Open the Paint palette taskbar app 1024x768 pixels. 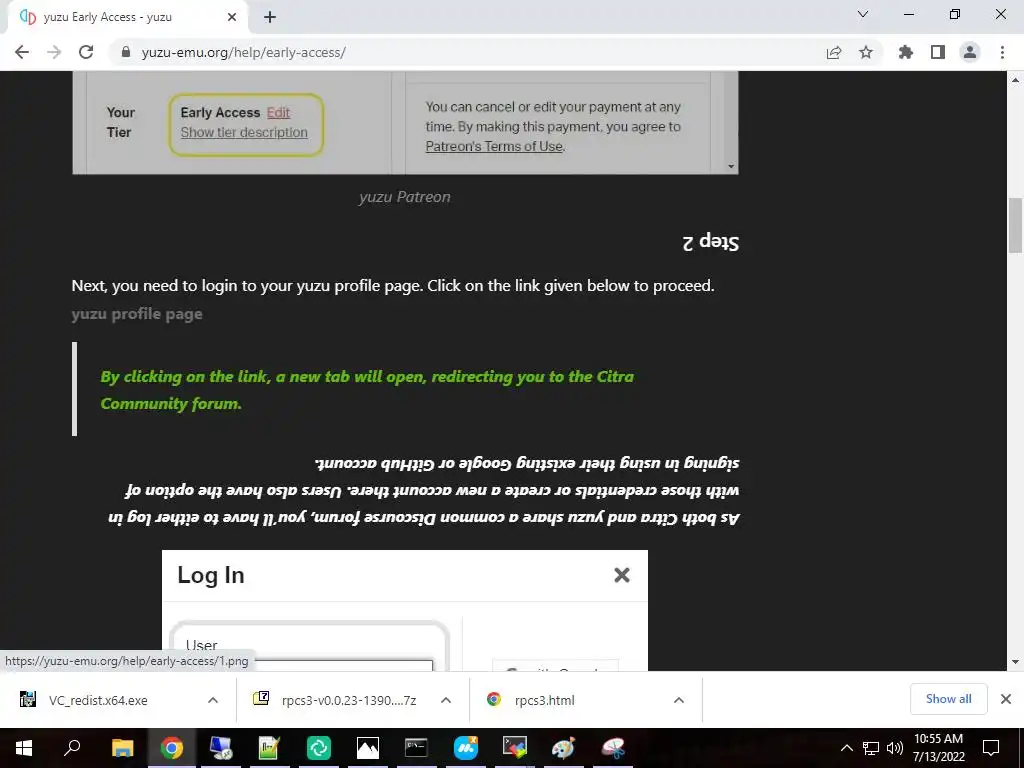coord(563,748)
